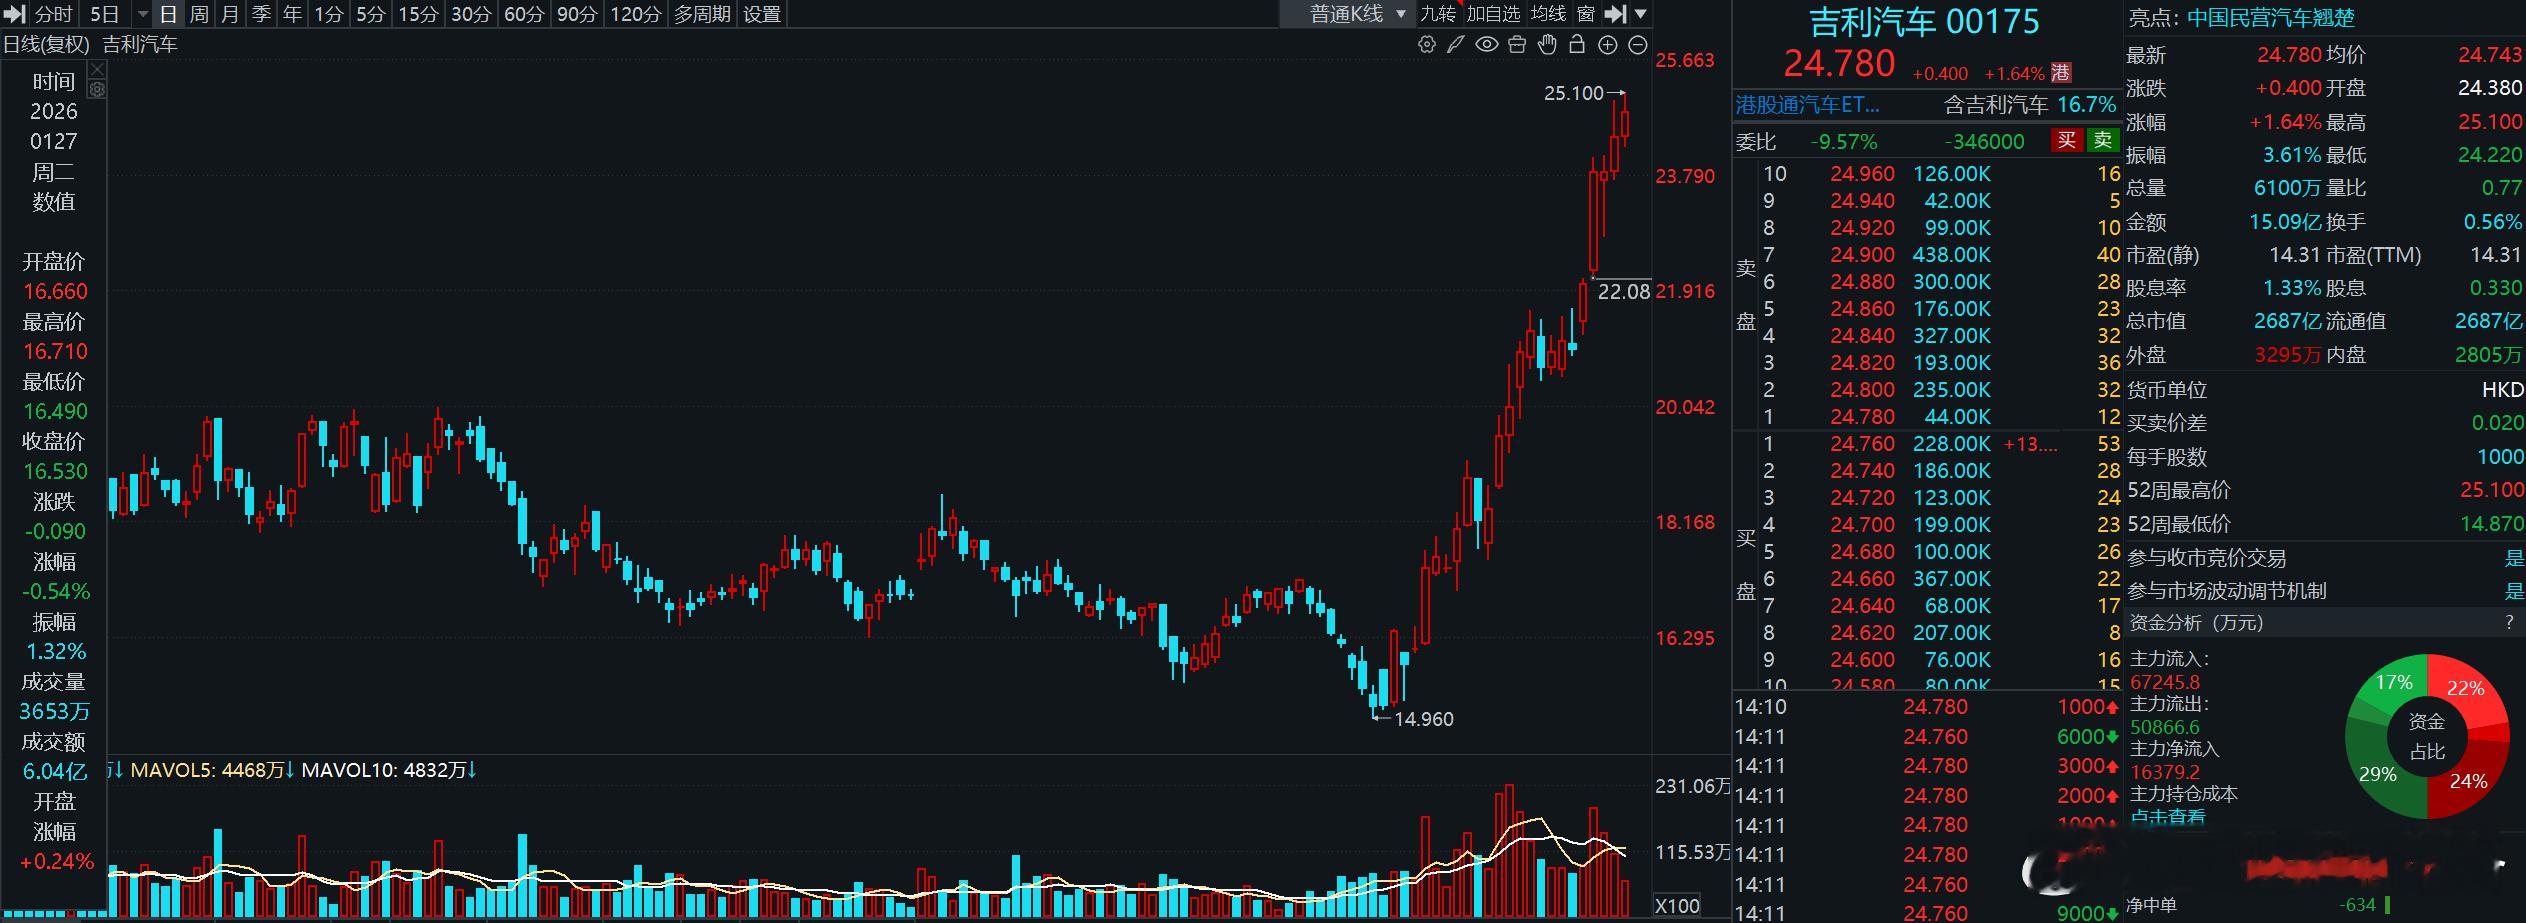Image resolution: width=2526 pixels, height=923 pixels.
Task: Collapse the left panel with the top-left arrow icon
Action: pyautogui.click(x=14, y=14)
